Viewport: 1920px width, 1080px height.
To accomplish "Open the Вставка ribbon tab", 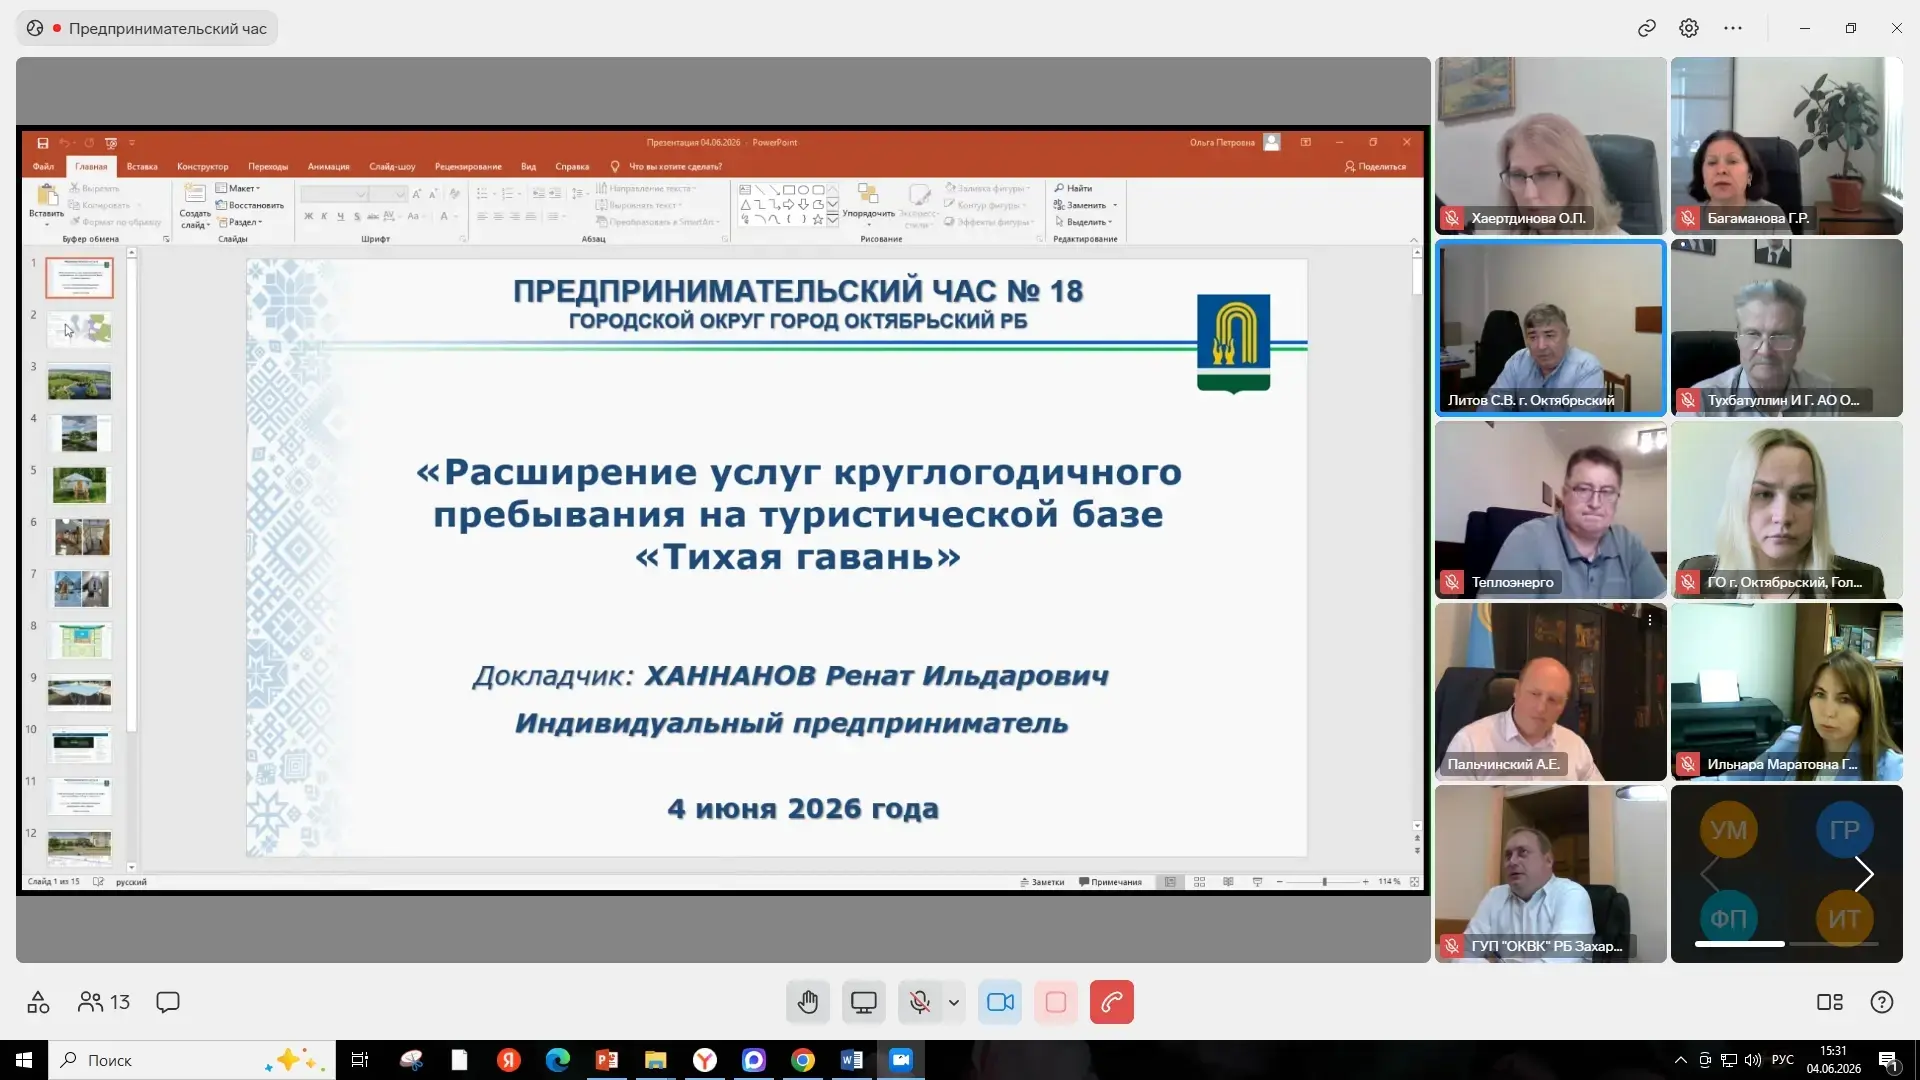I will click(x=142, y=167).
